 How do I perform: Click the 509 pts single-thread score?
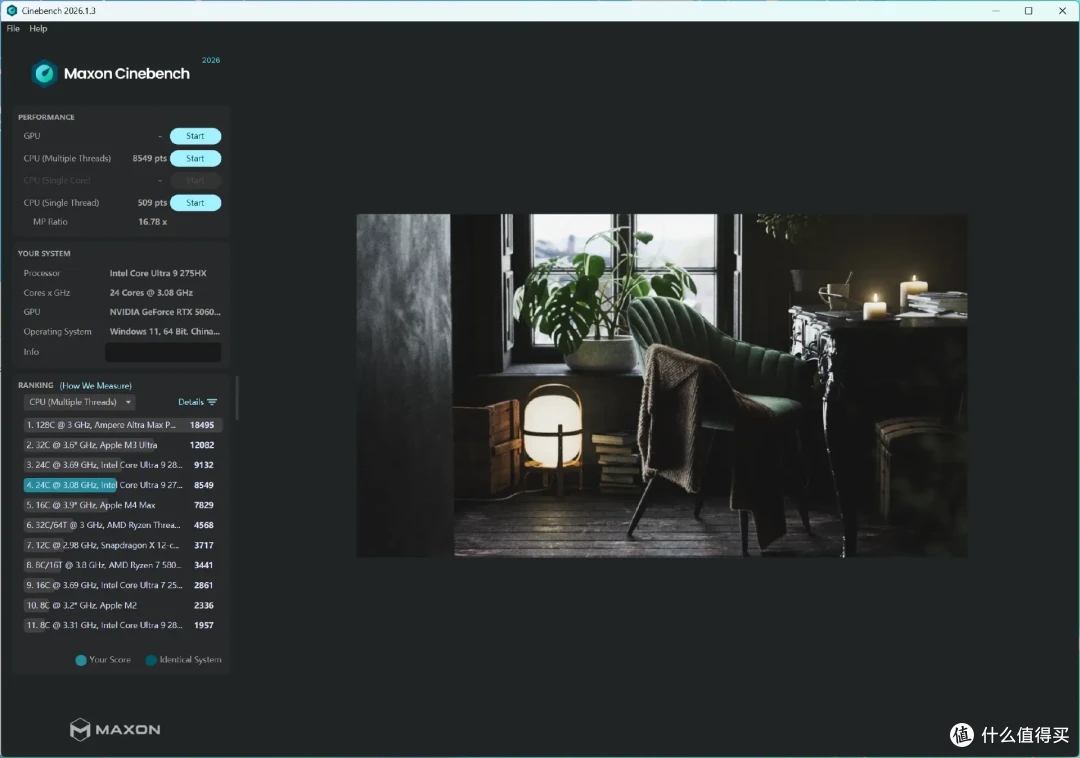[152, 203]
